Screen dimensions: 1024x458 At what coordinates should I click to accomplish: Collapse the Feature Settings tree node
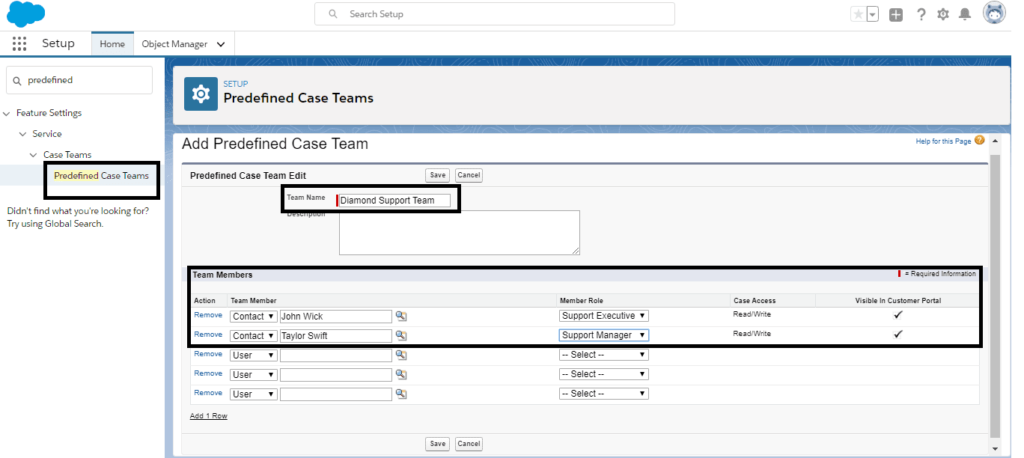pos(8,113)
